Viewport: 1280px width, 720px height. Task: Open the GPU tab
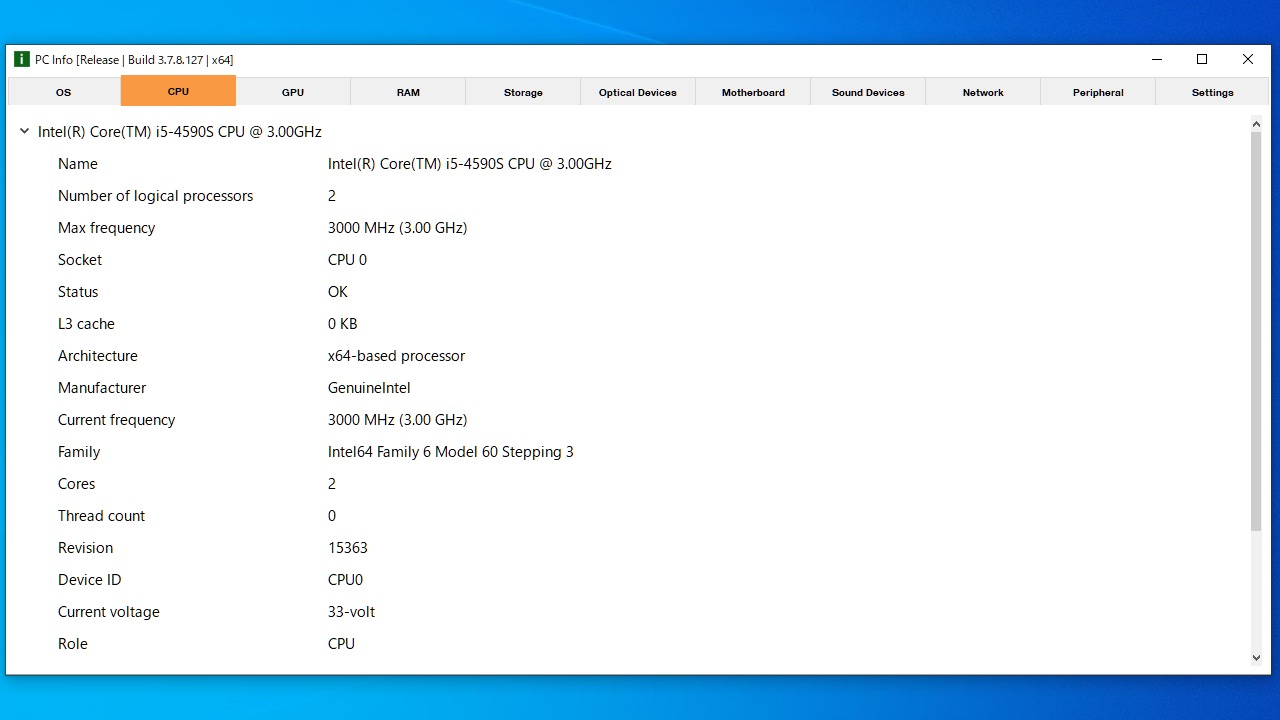(x=293, y=92)
